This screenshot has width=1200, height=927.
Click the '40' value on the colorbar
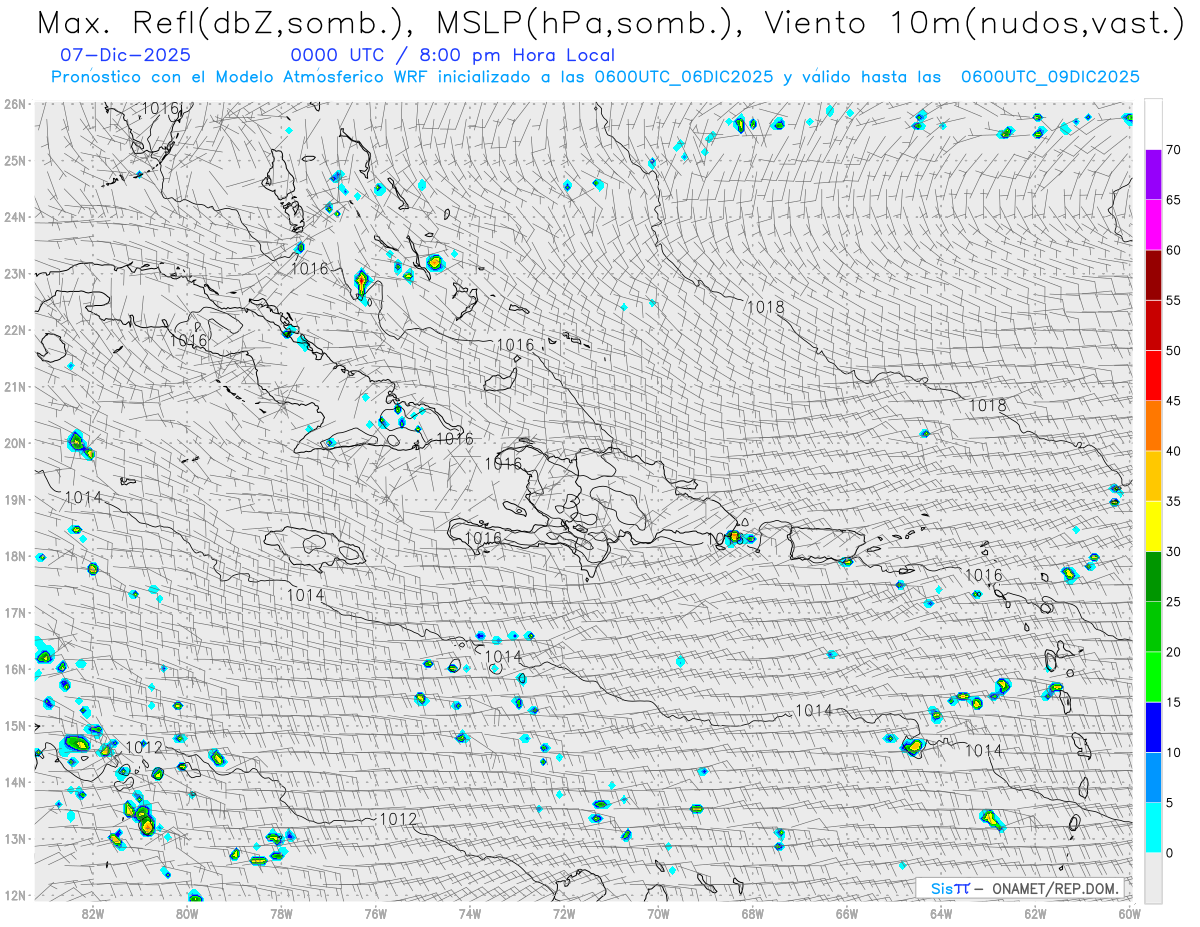[1173, 451]
